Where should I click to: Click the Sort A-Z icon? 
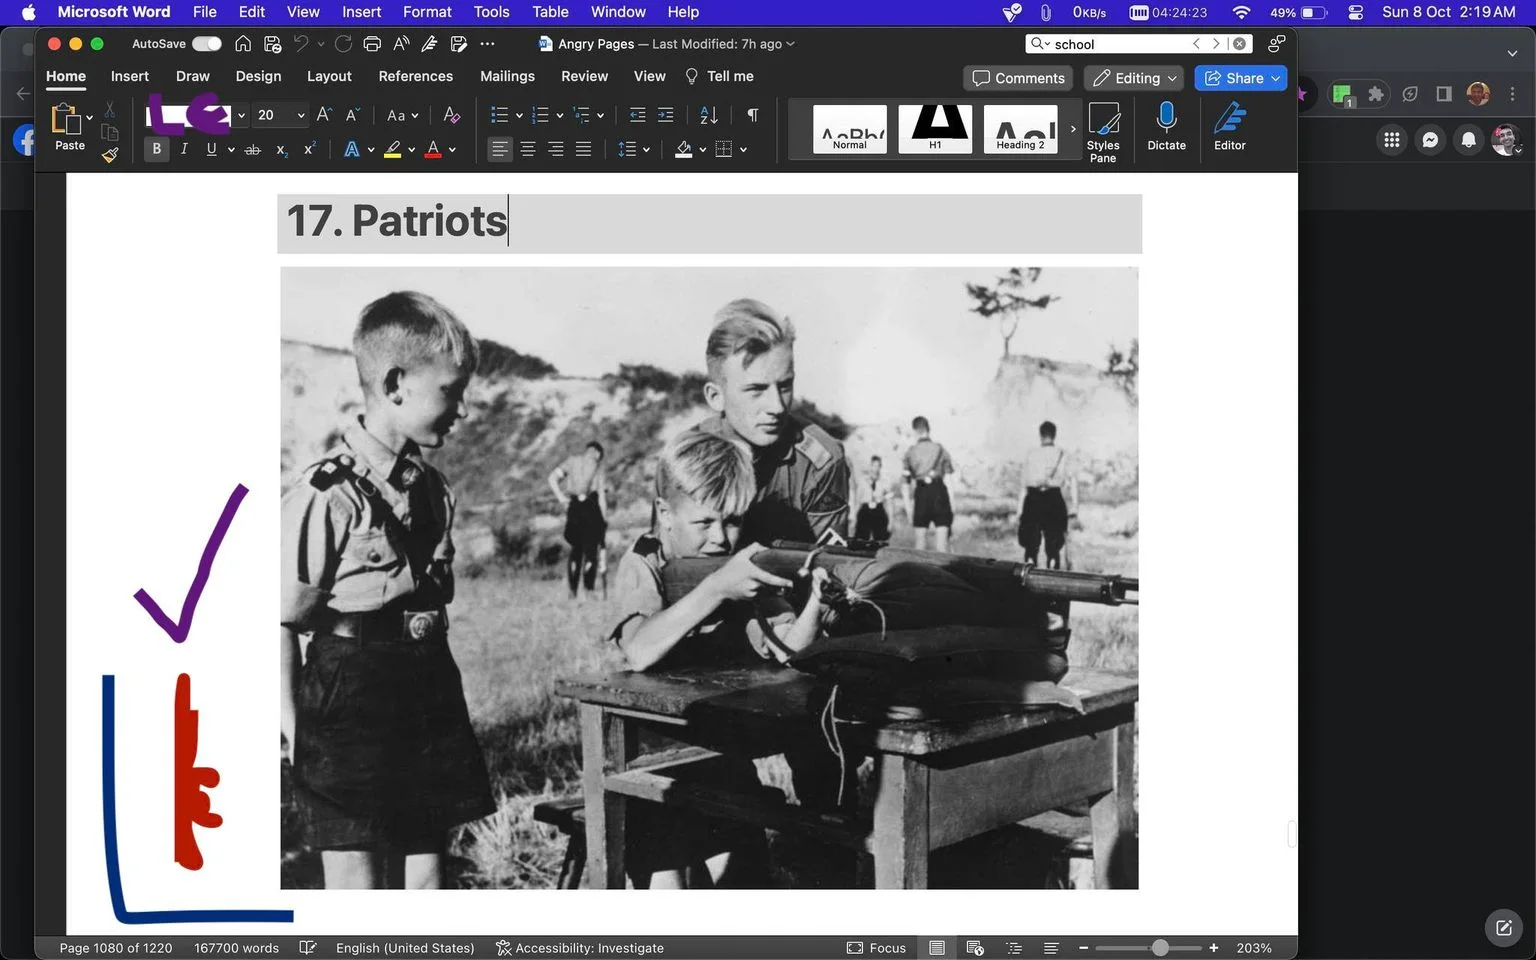709,115
